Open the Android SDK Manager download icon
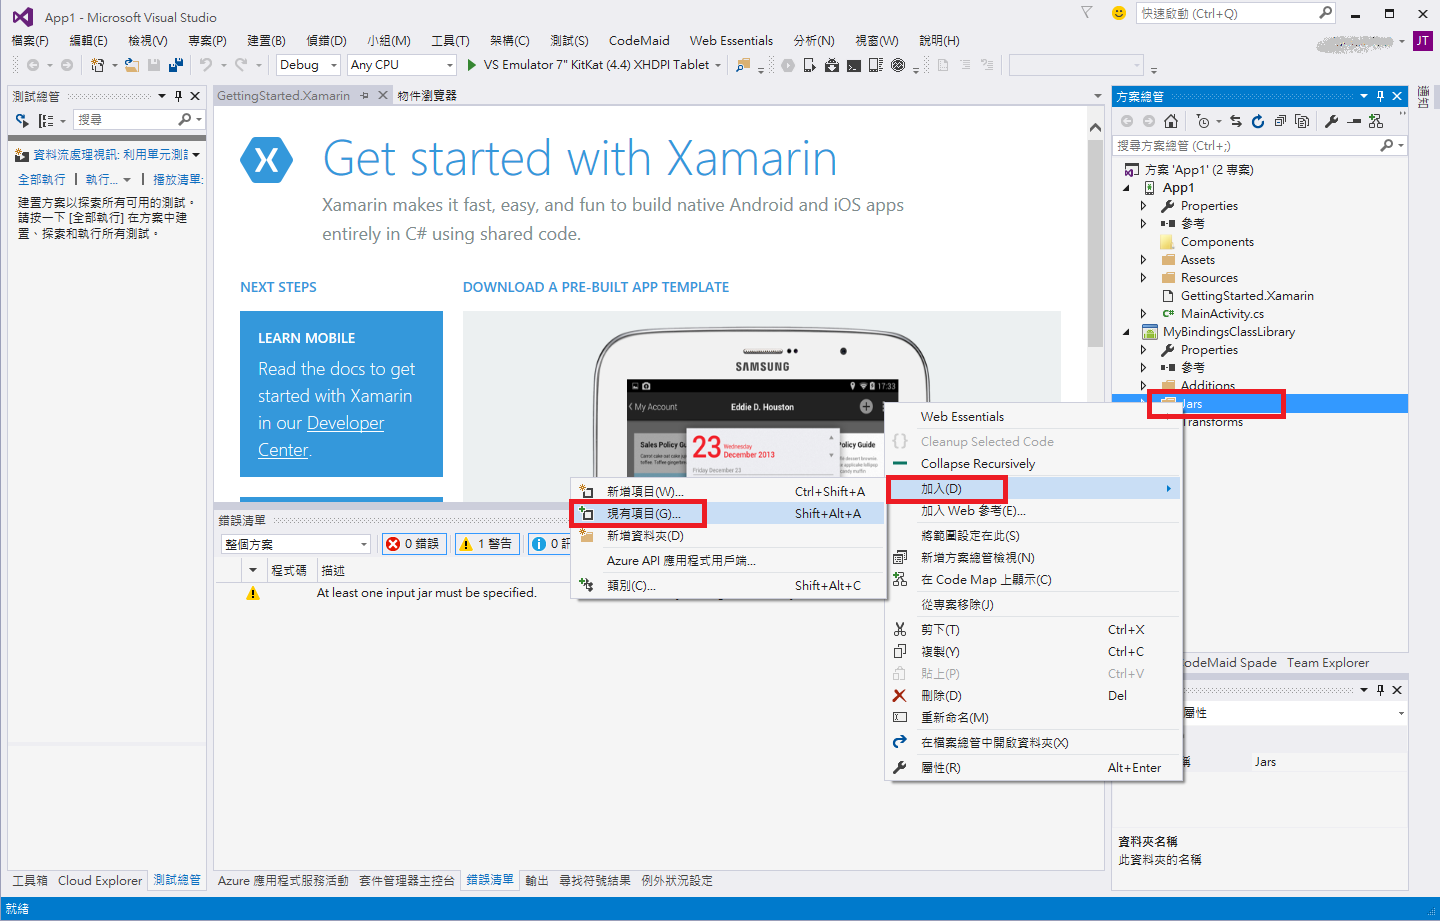Viewport: 1440px width, 921px height. [832, 65]
